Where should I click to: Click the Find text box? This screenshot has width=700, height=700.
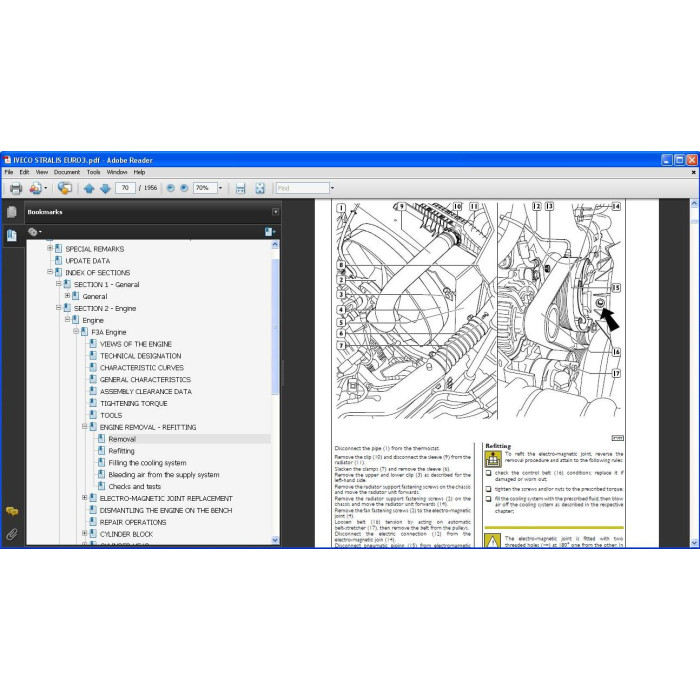click(303, 188)
